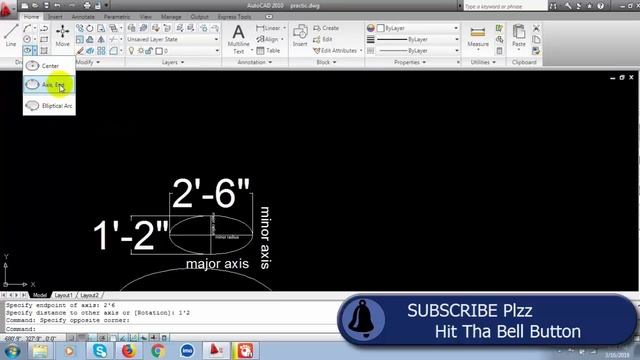This screenshot has width=640, height=360.
Task: Open the Layout2 tab
Action: coord(89,295)
